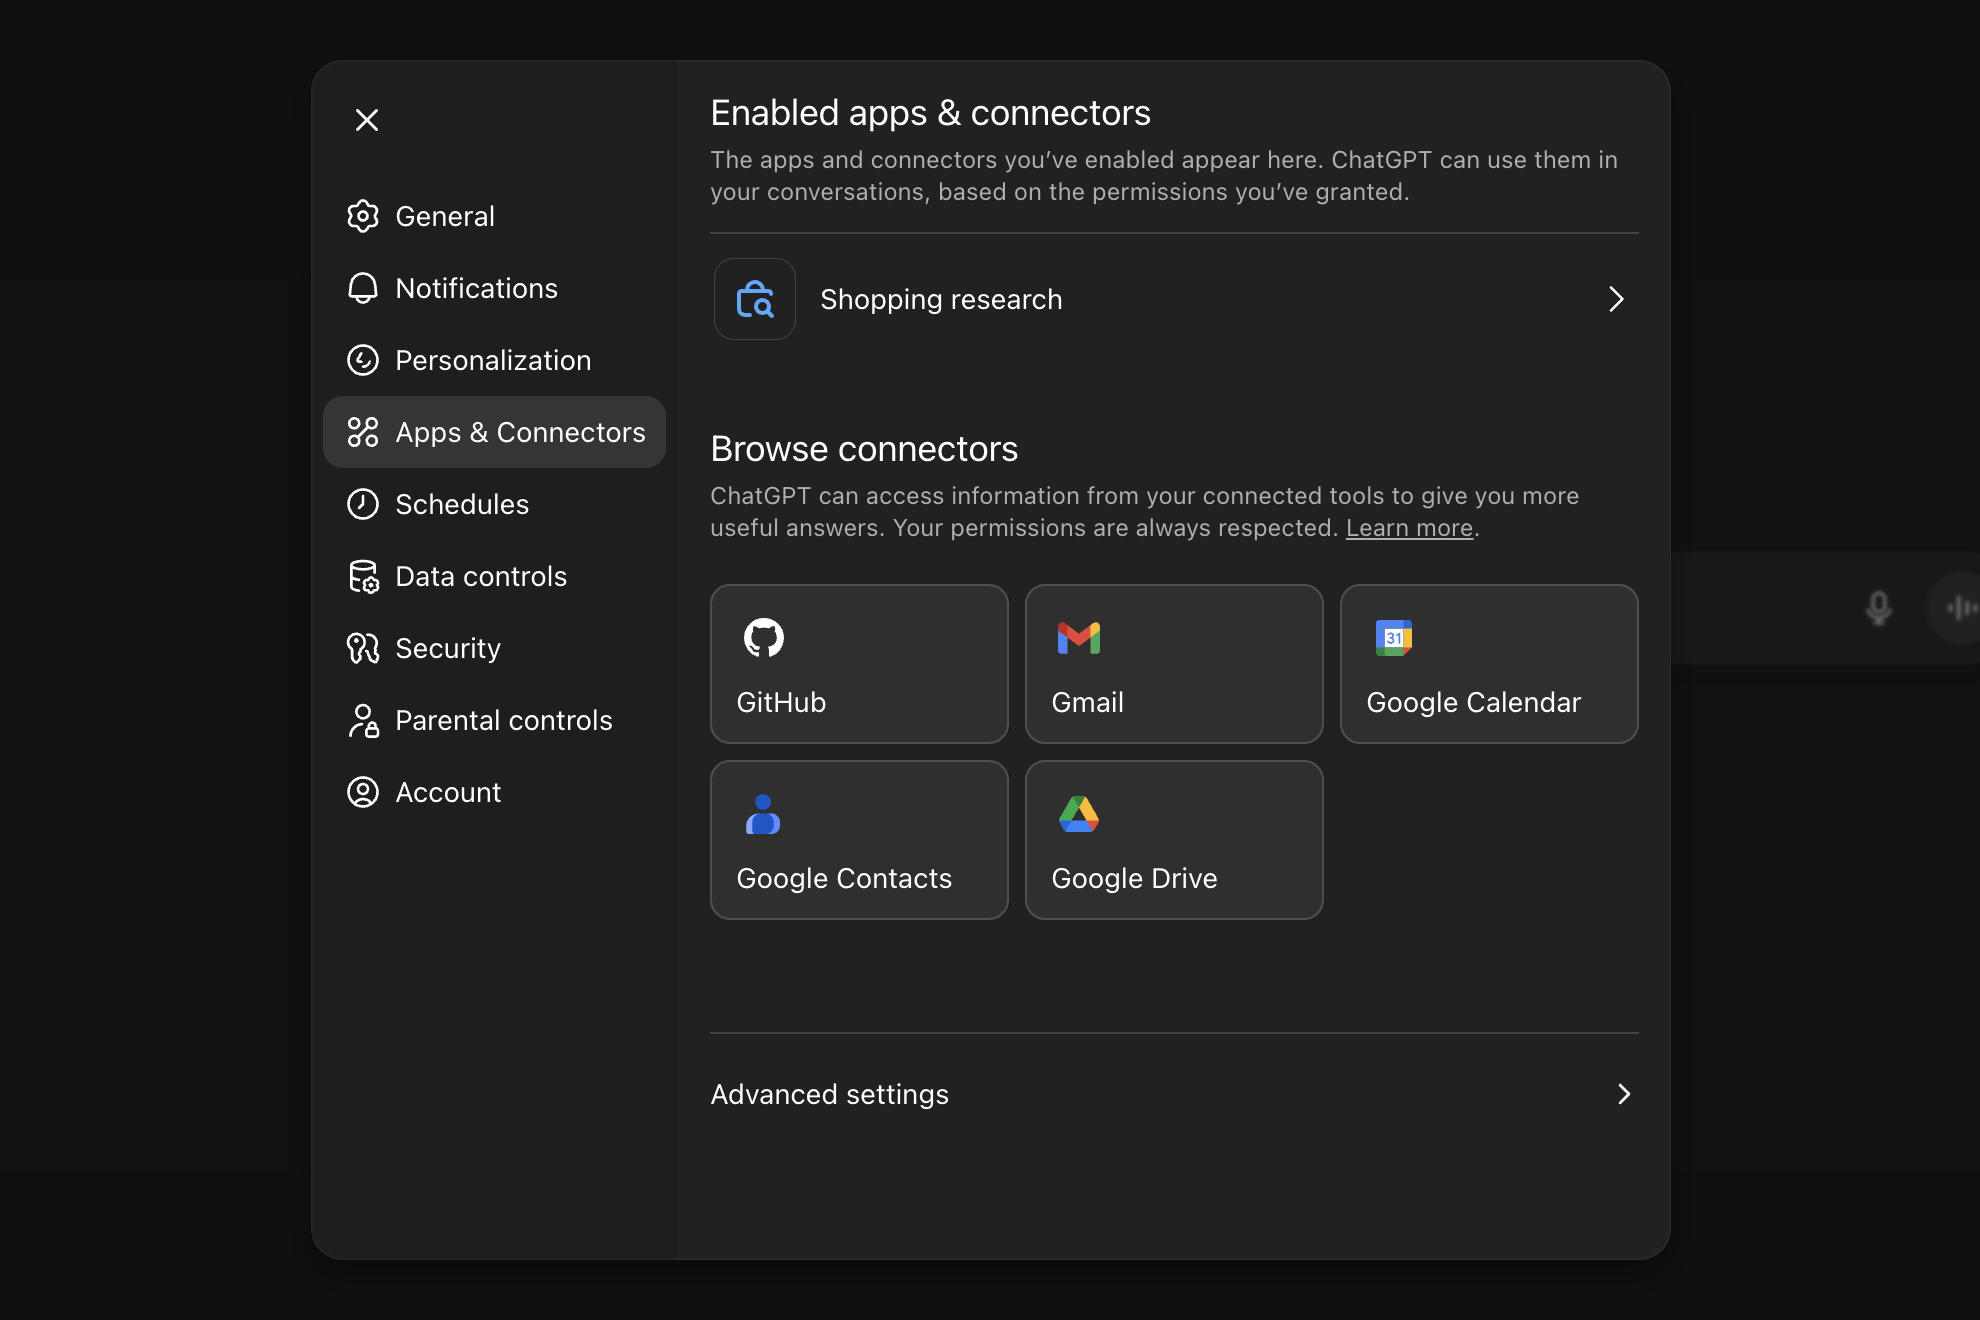Switch to the General settings tab
The image size is (1980, 1320).
[444, 216]
